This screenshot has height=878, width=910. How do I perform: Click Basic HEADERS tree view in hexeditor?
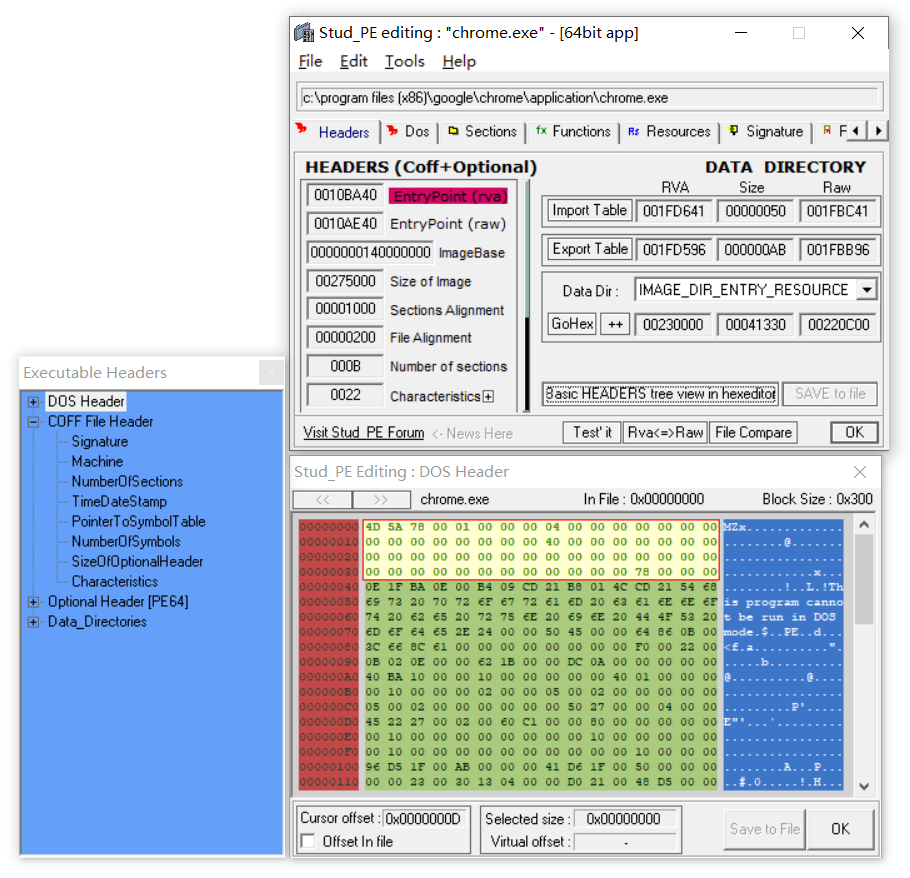pyautogui.click(x=660, y=394)
